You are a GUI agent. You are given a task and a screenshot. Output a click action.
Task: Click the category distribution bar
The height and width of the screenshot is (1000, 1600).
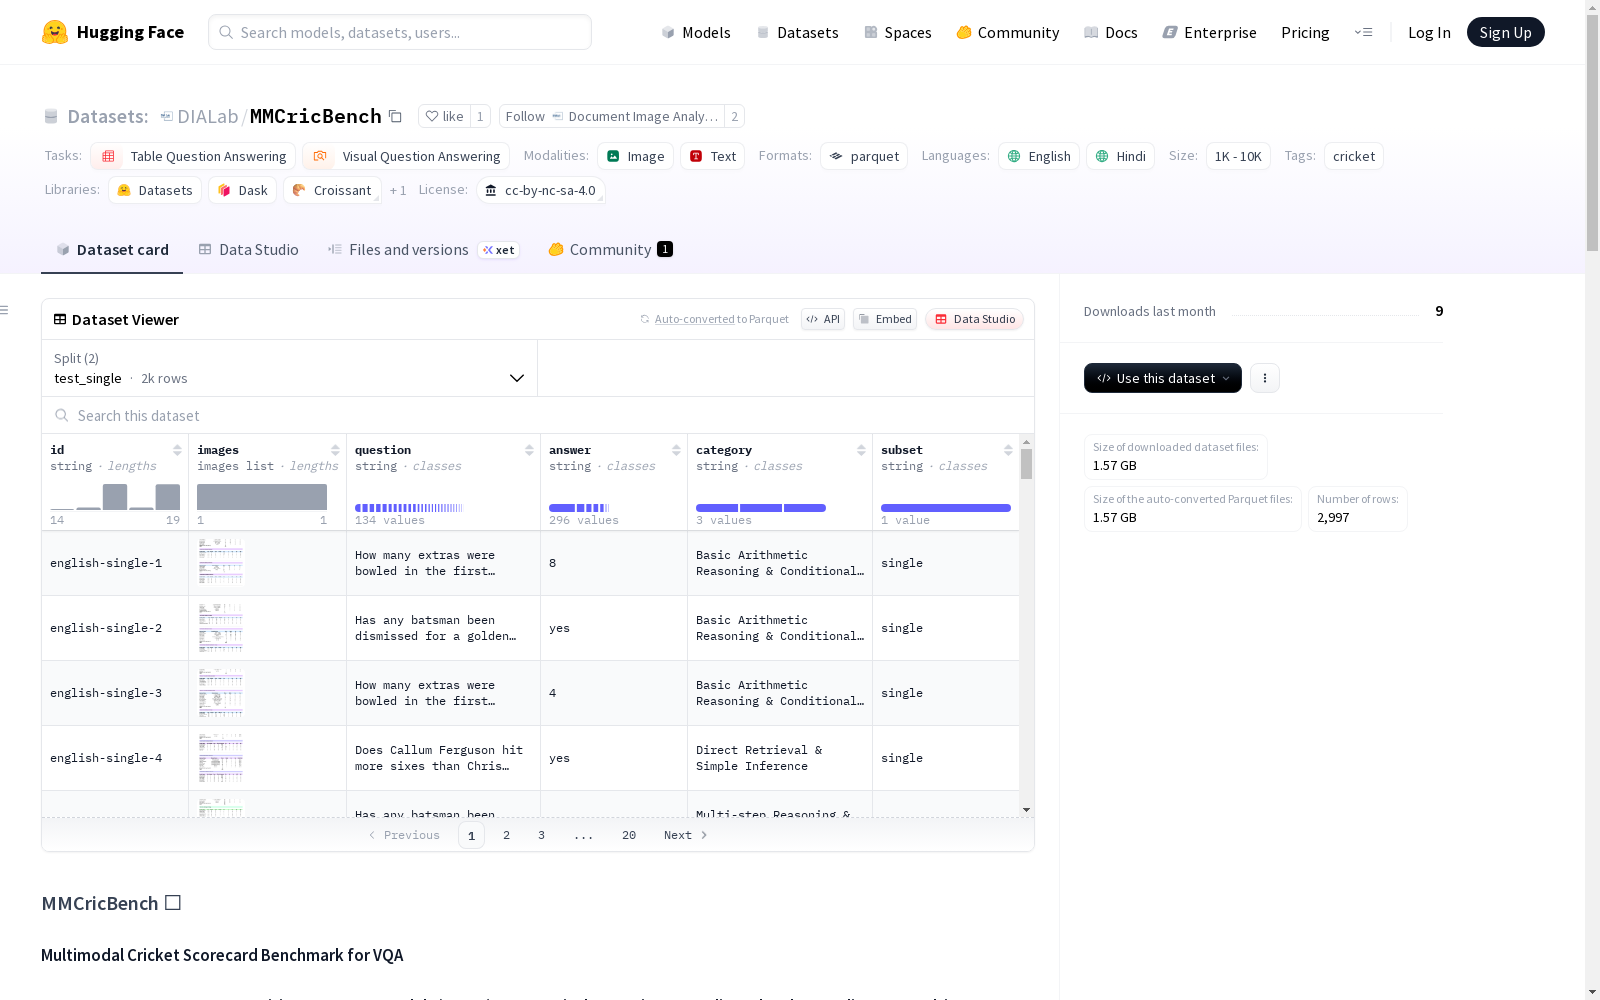[761, 508]
